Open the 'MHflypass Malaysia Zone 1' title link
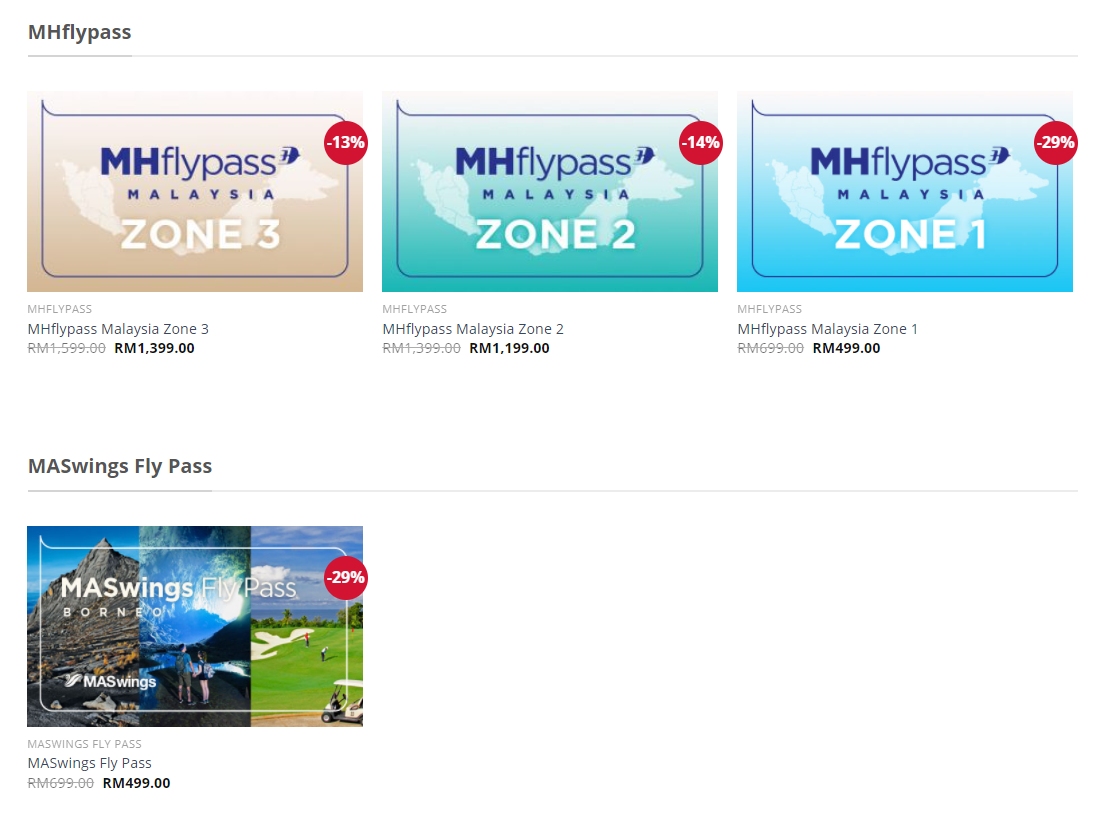The height and width of the screenshot is (819, 1103). 827,329
